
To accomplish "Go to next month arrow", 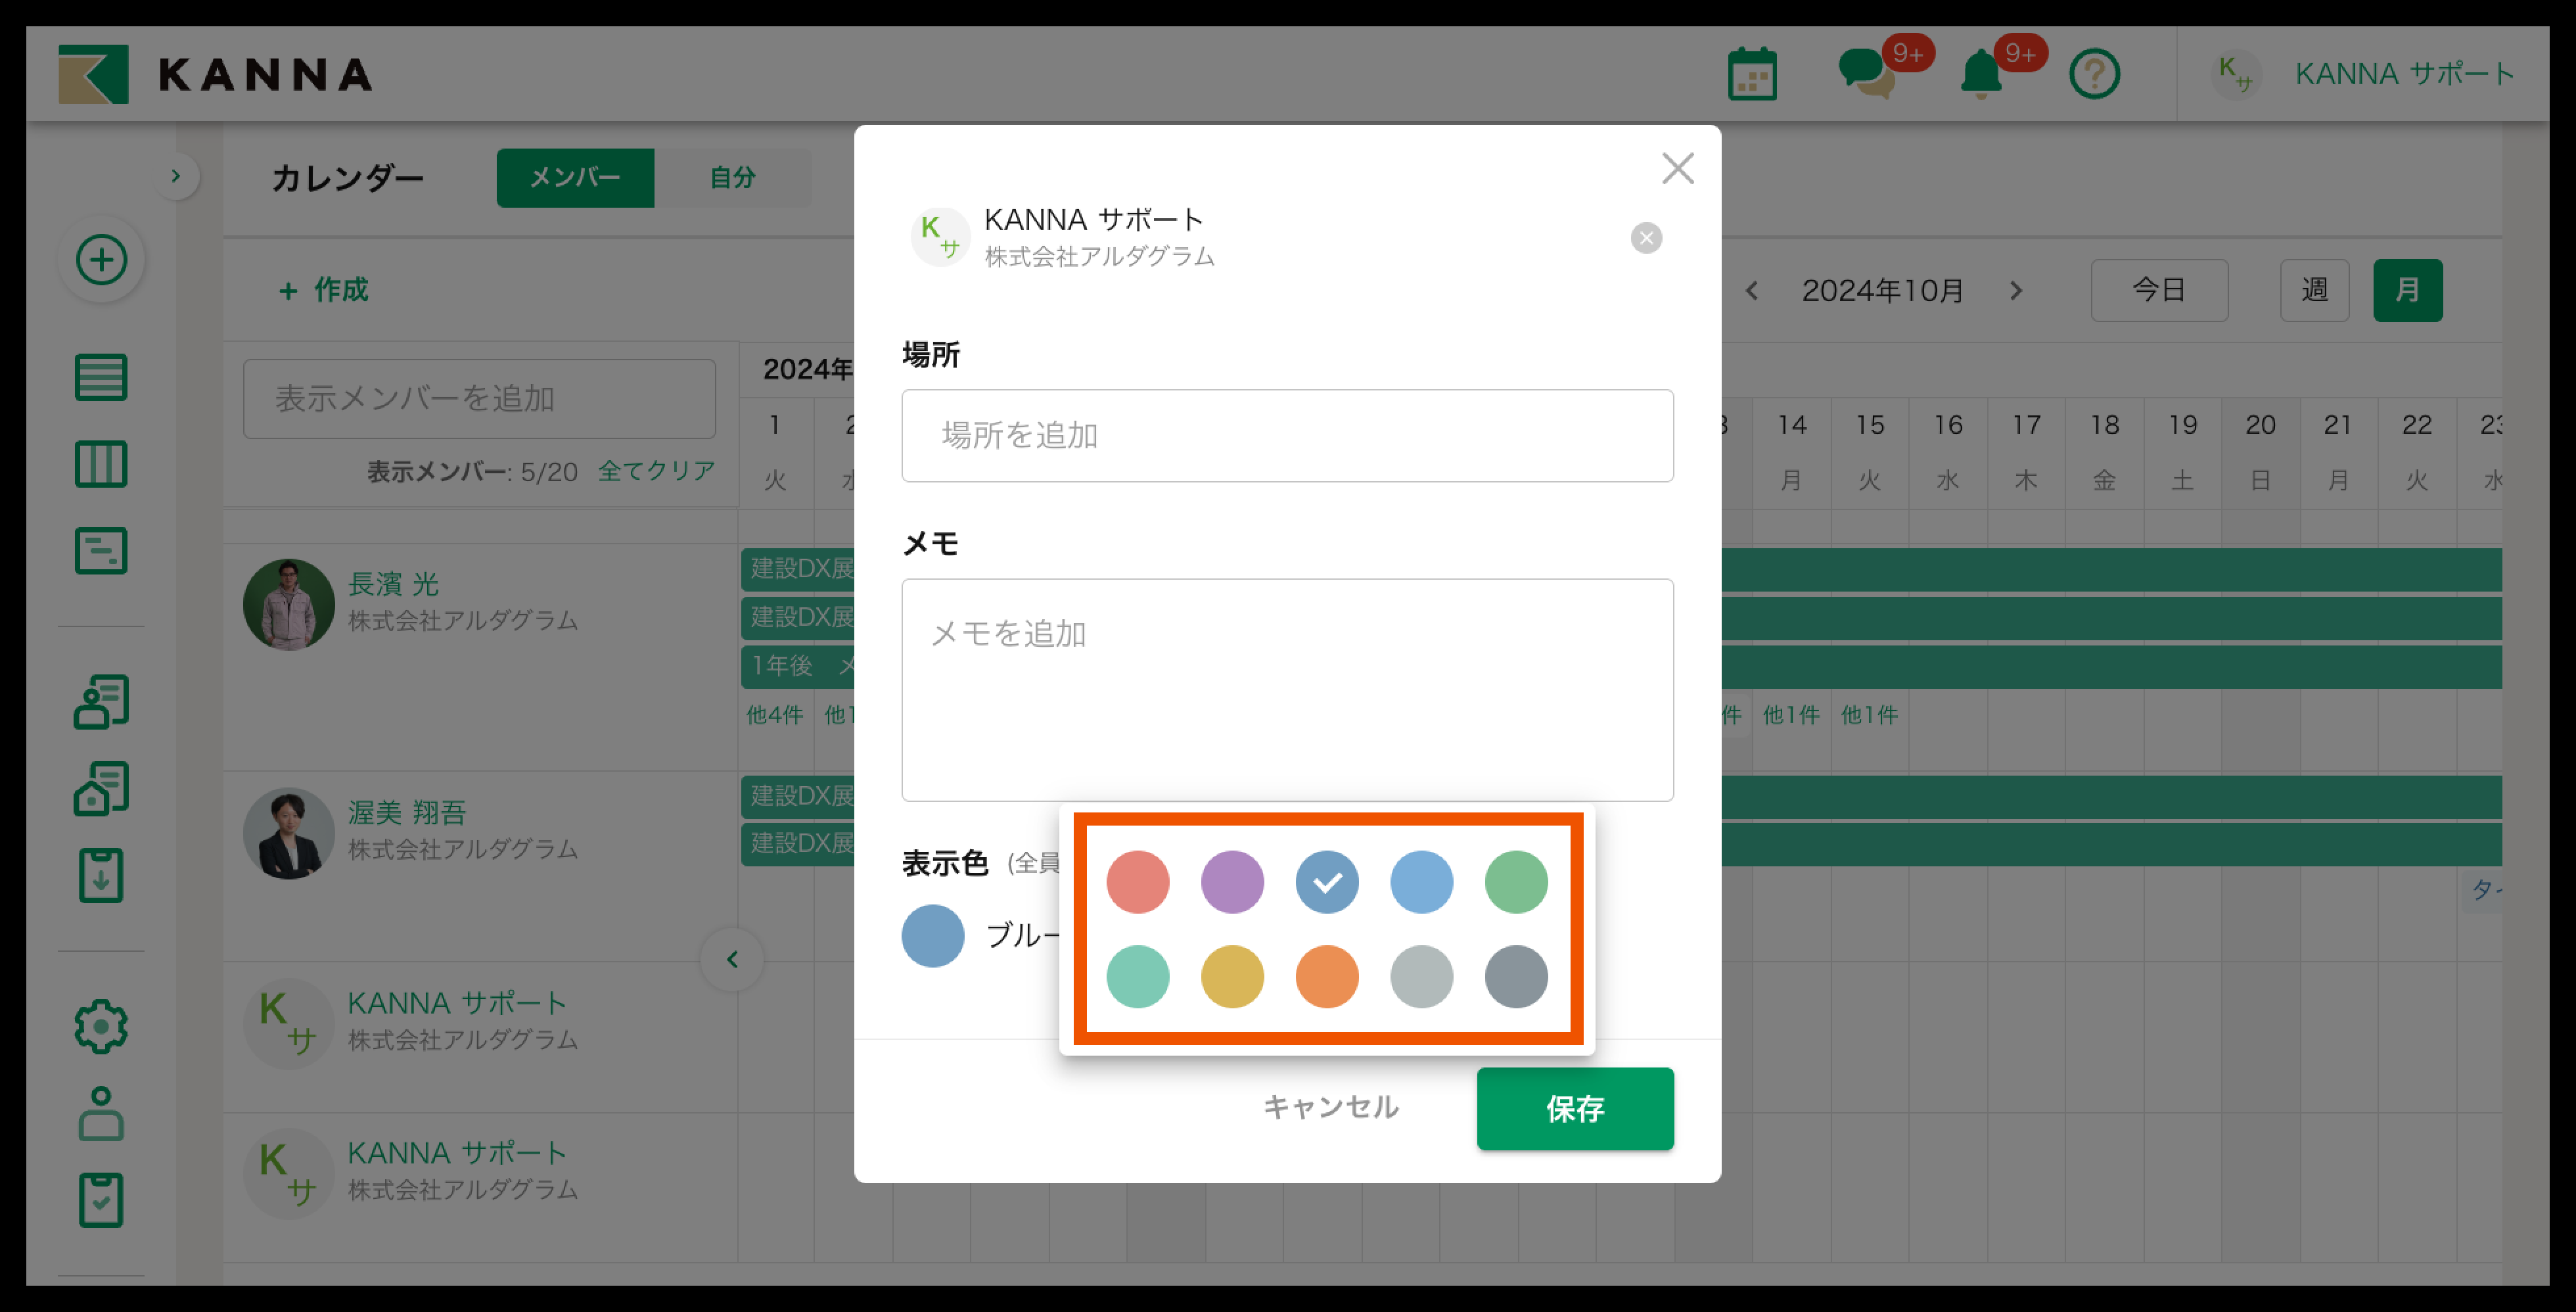I will (x=2016, y=291).
